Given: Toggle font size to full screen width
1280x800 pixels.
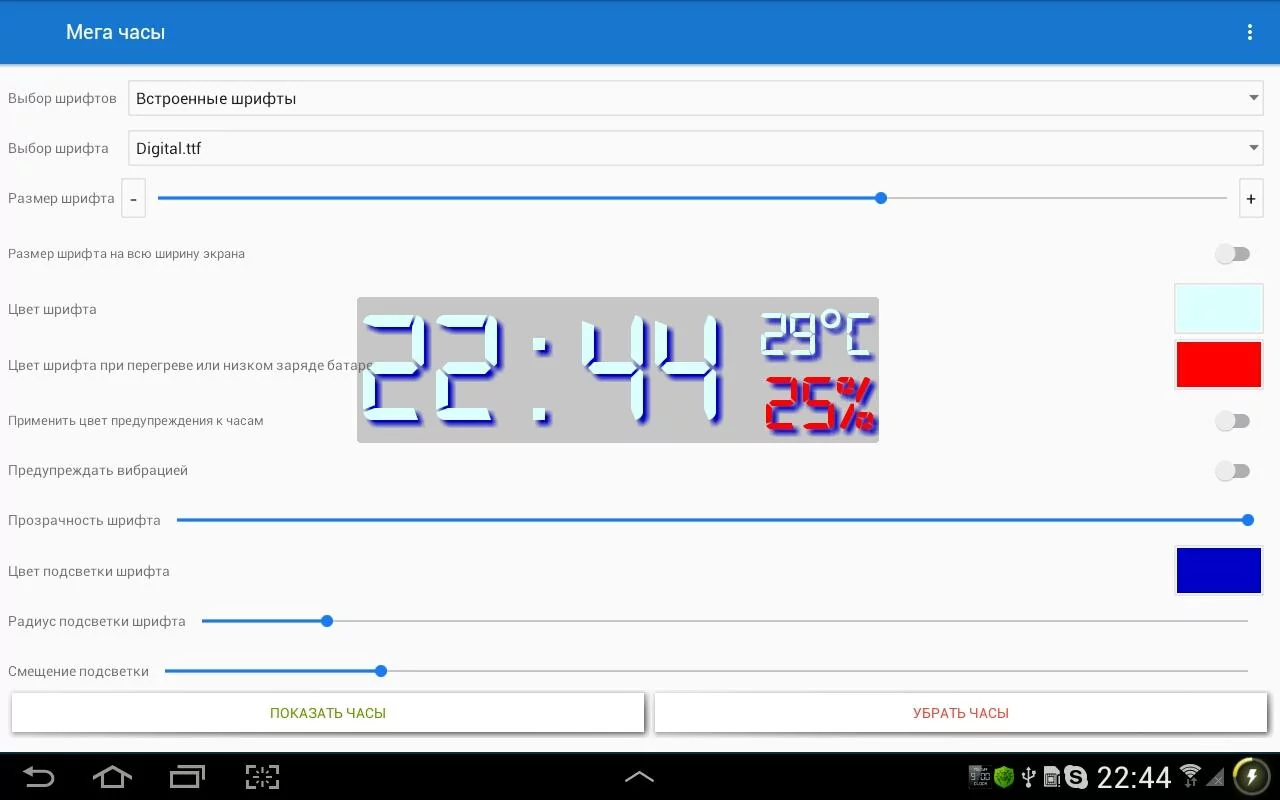Looking at the screenshot, I should point(1232,254).
